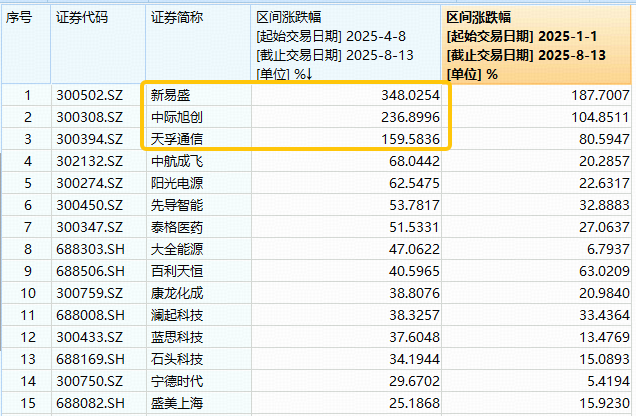This screenshot has width=636, height=416.
Task: Select stock name 盛美上海
Action: coord(177,403)
